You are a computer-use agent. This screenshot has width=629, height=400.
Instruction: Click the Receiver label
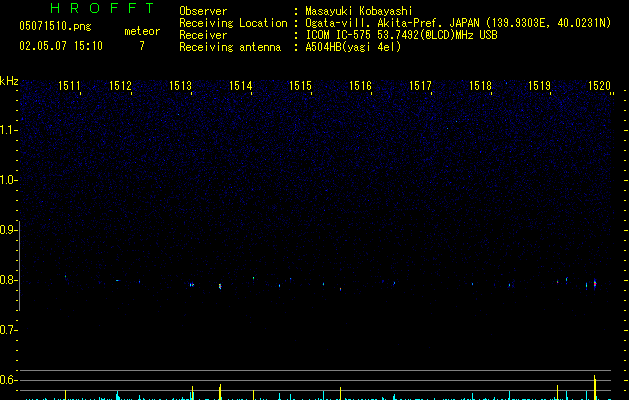coord(203,35)
